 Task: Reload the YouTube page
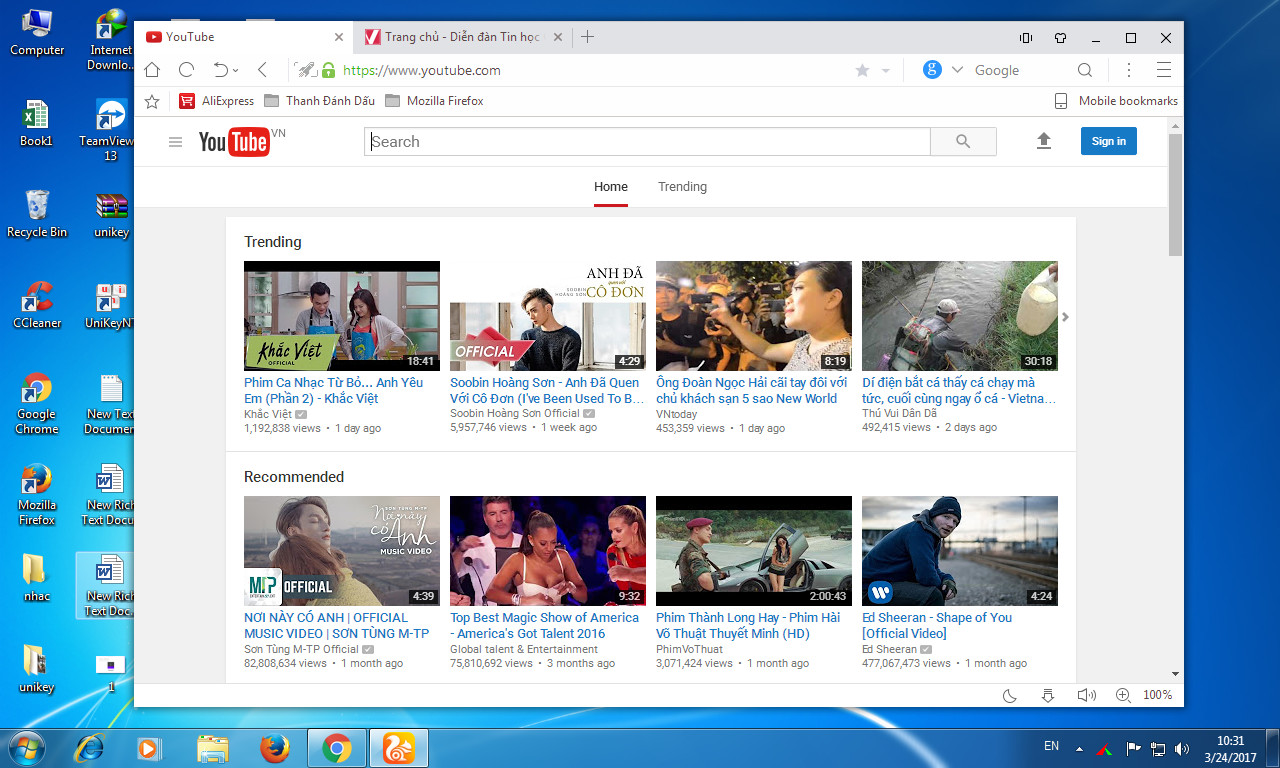click(186, 70)
